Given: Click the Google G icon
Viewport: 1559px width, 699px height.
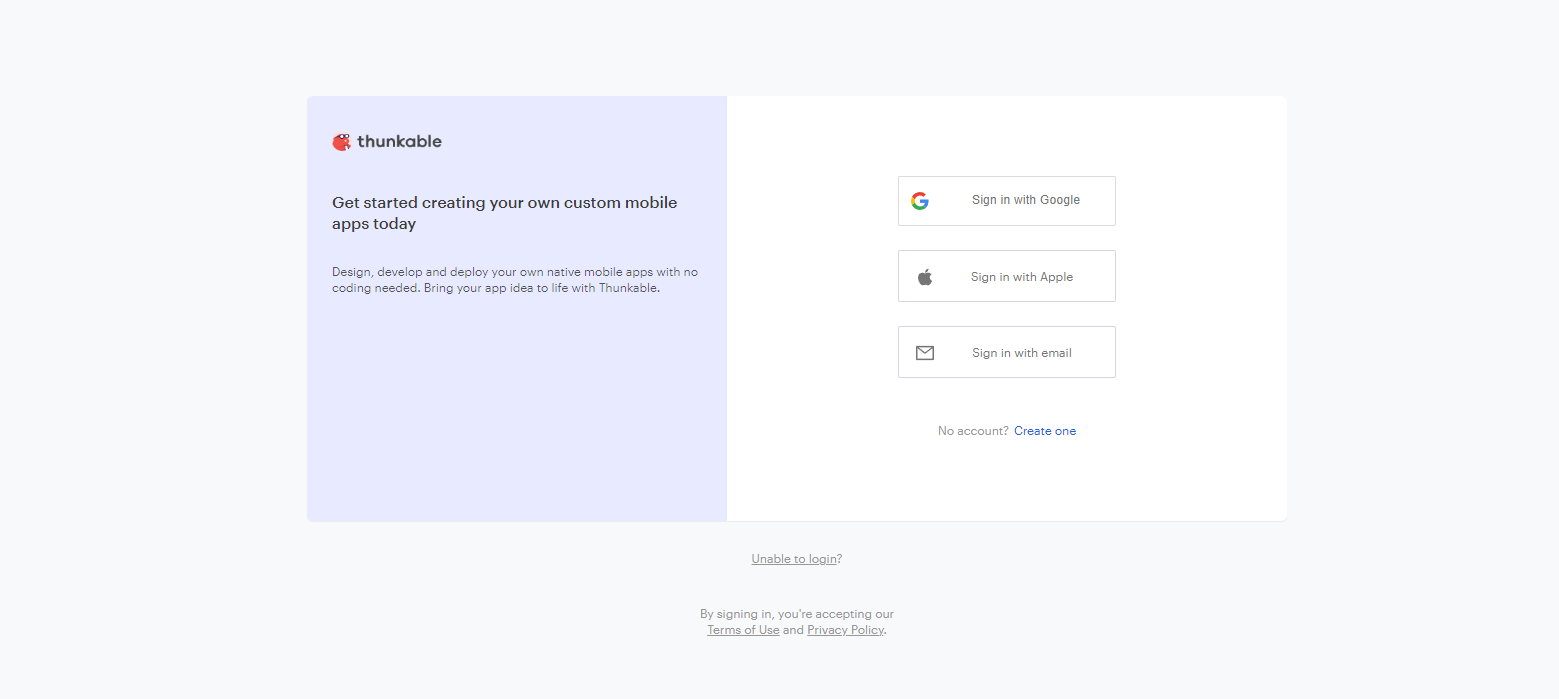Looking at the screenshot, I should click(x=920, y=201).
